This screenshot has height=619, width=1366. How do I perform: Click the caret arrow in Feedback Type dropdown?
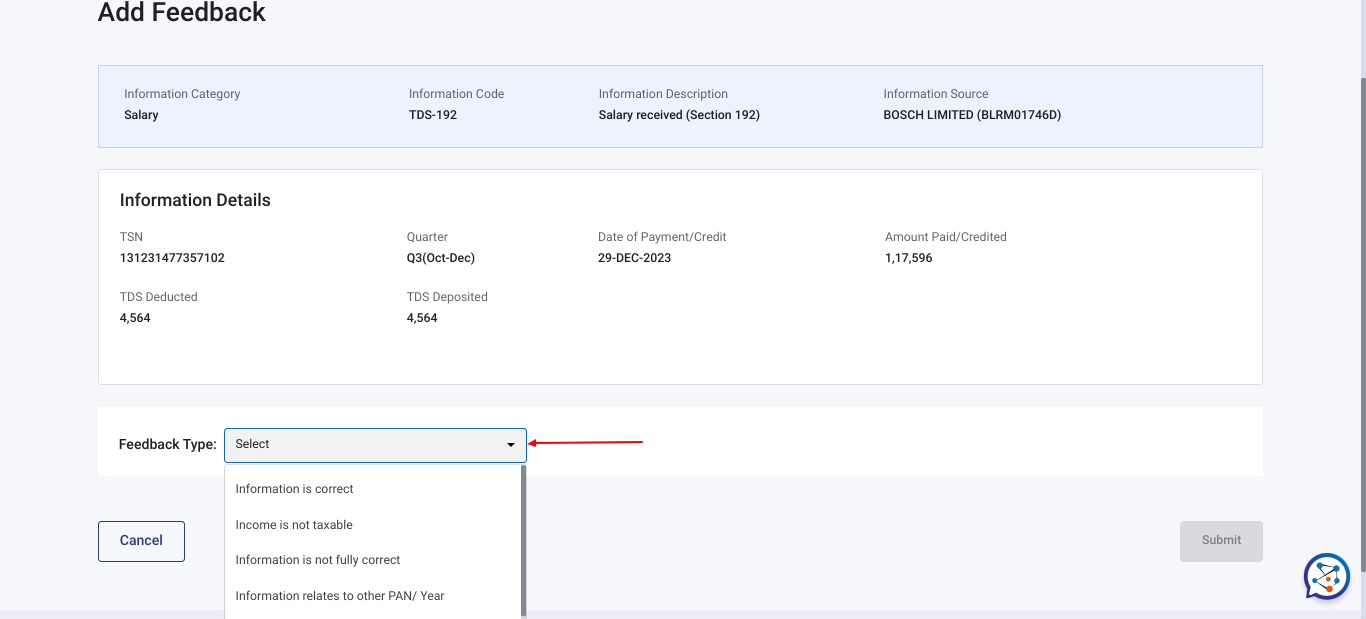pyautogui.click(x=511, y=444)
